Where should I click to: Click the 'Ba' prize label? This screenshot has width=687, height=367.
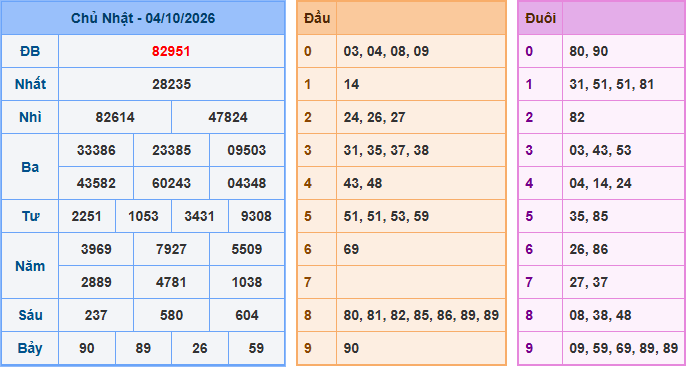[30, 167]
